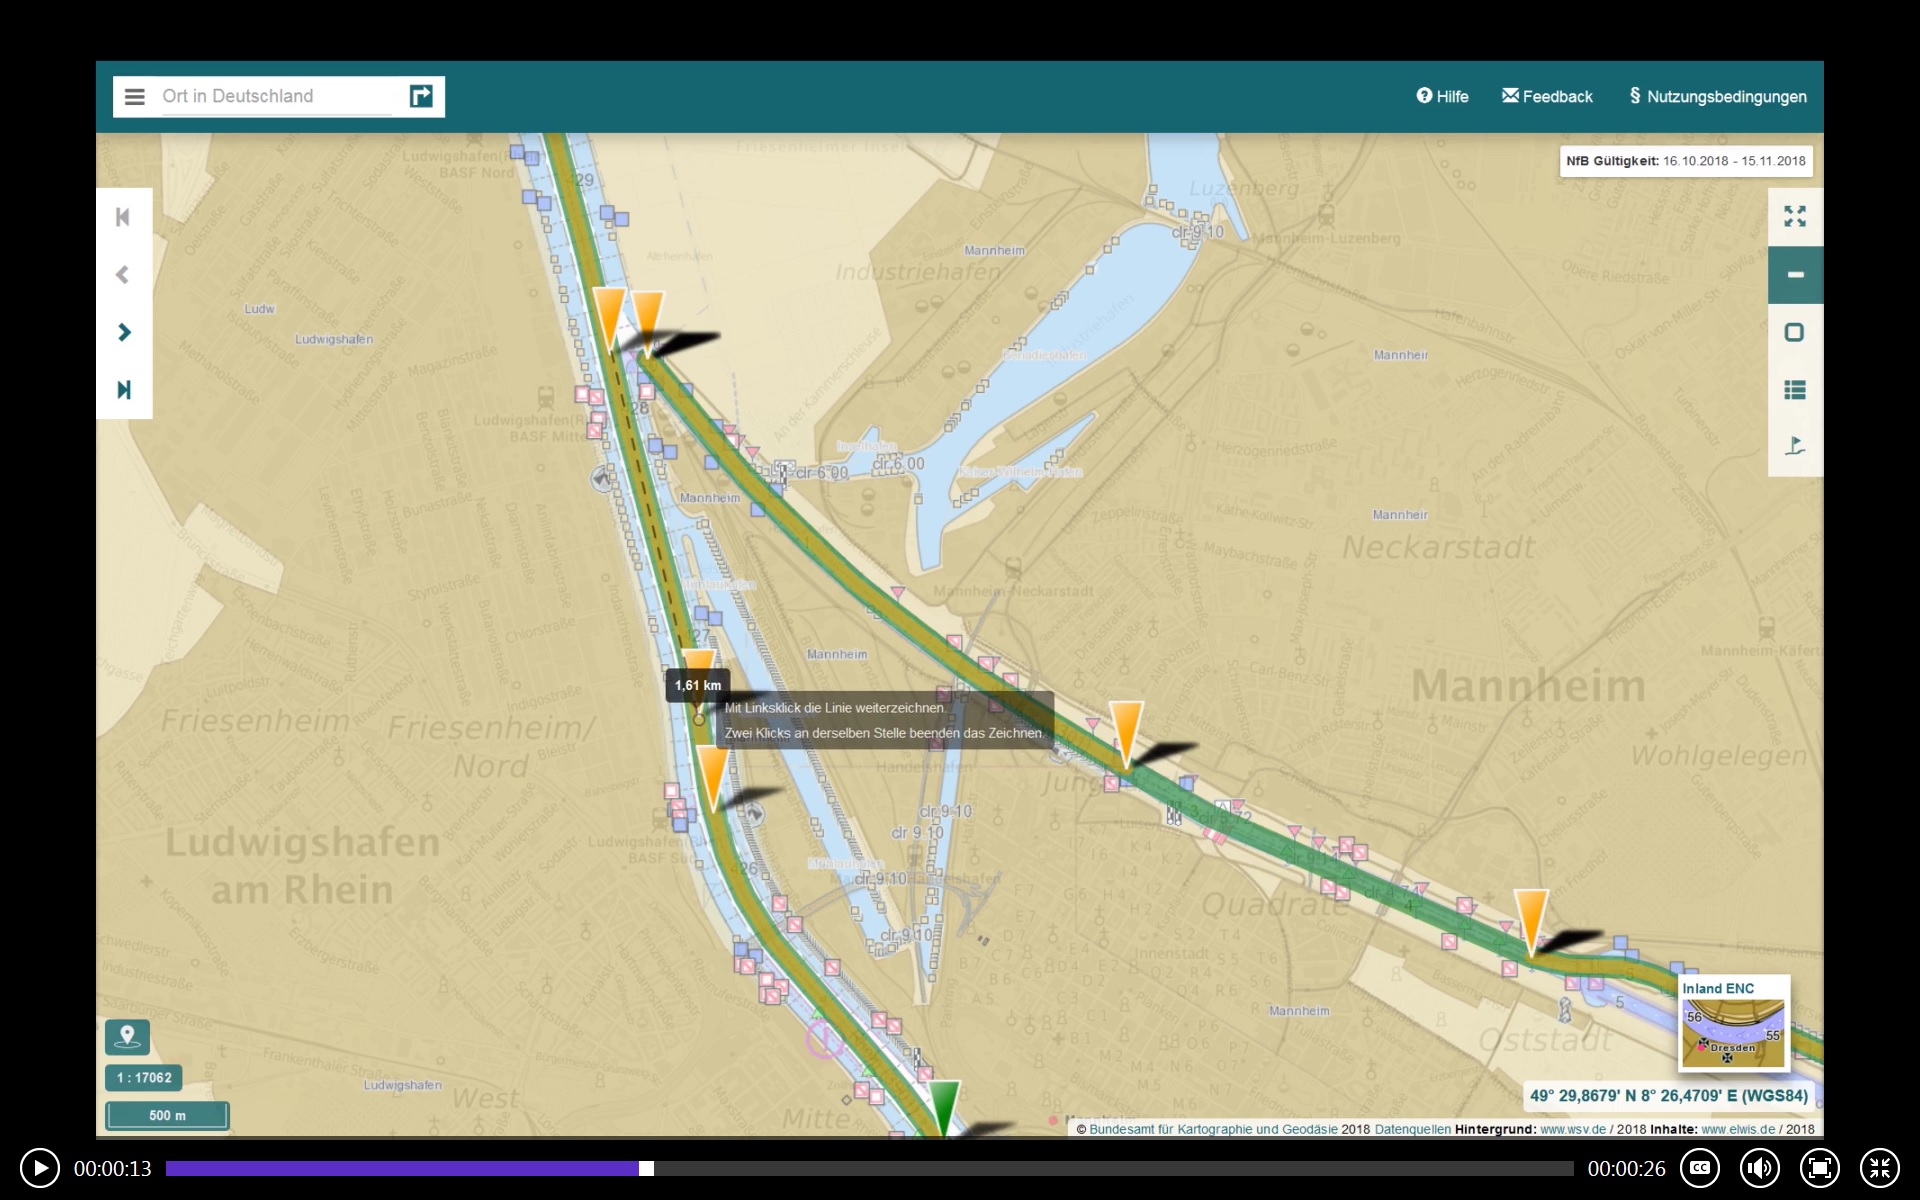Open the Inland ENC overview thumbnail
Viewport: 1920px width, 1200px height.
tap(1733, 1023)
